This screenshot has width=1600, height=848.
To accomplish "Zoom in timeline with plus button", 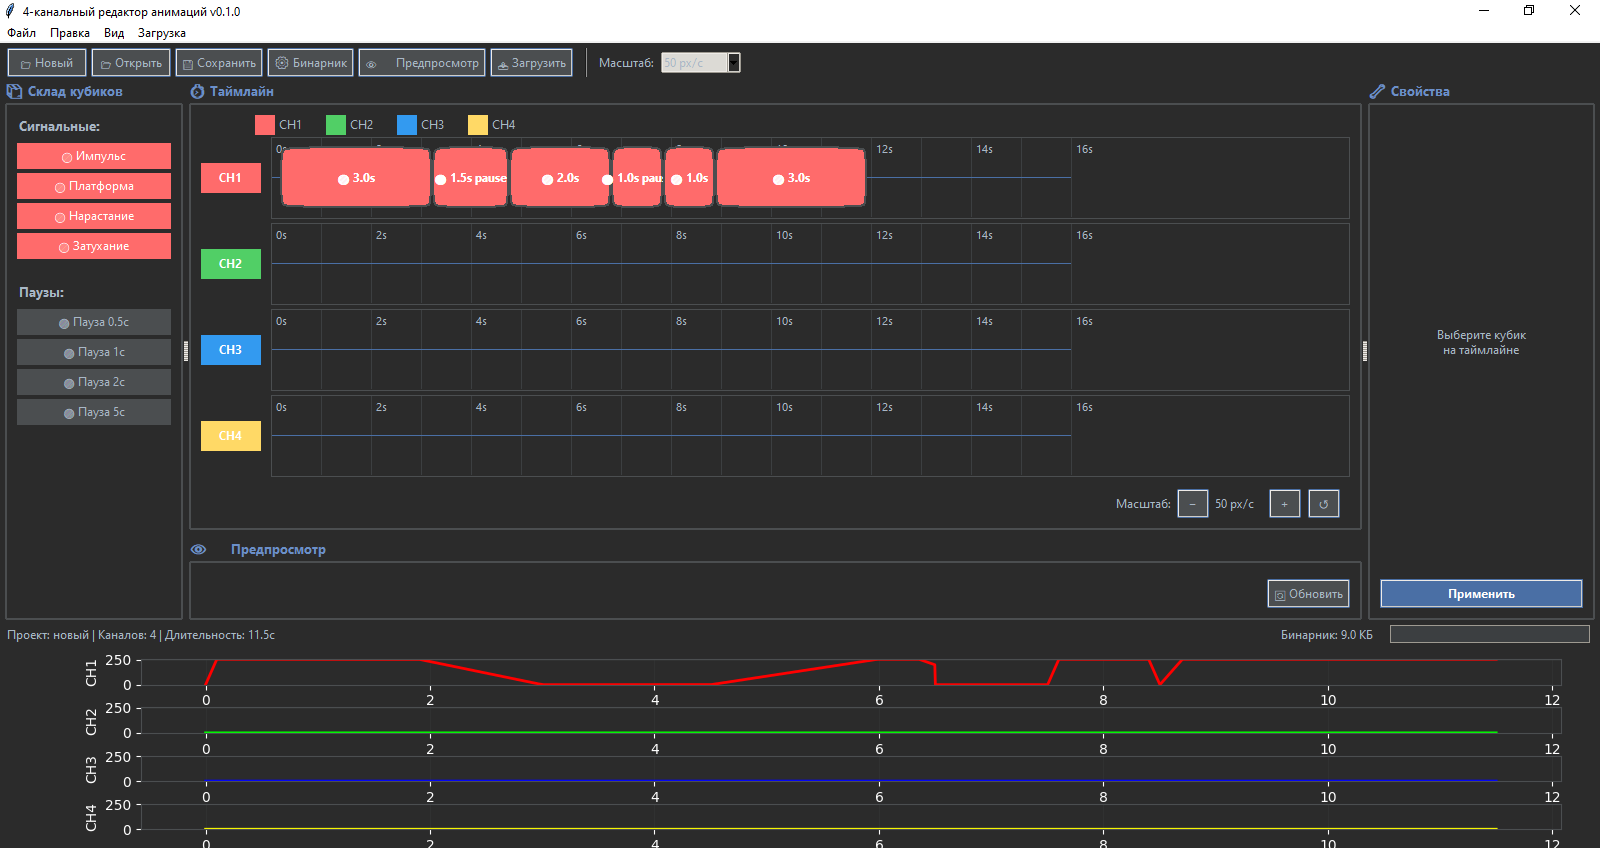I will coord(1284,504).
